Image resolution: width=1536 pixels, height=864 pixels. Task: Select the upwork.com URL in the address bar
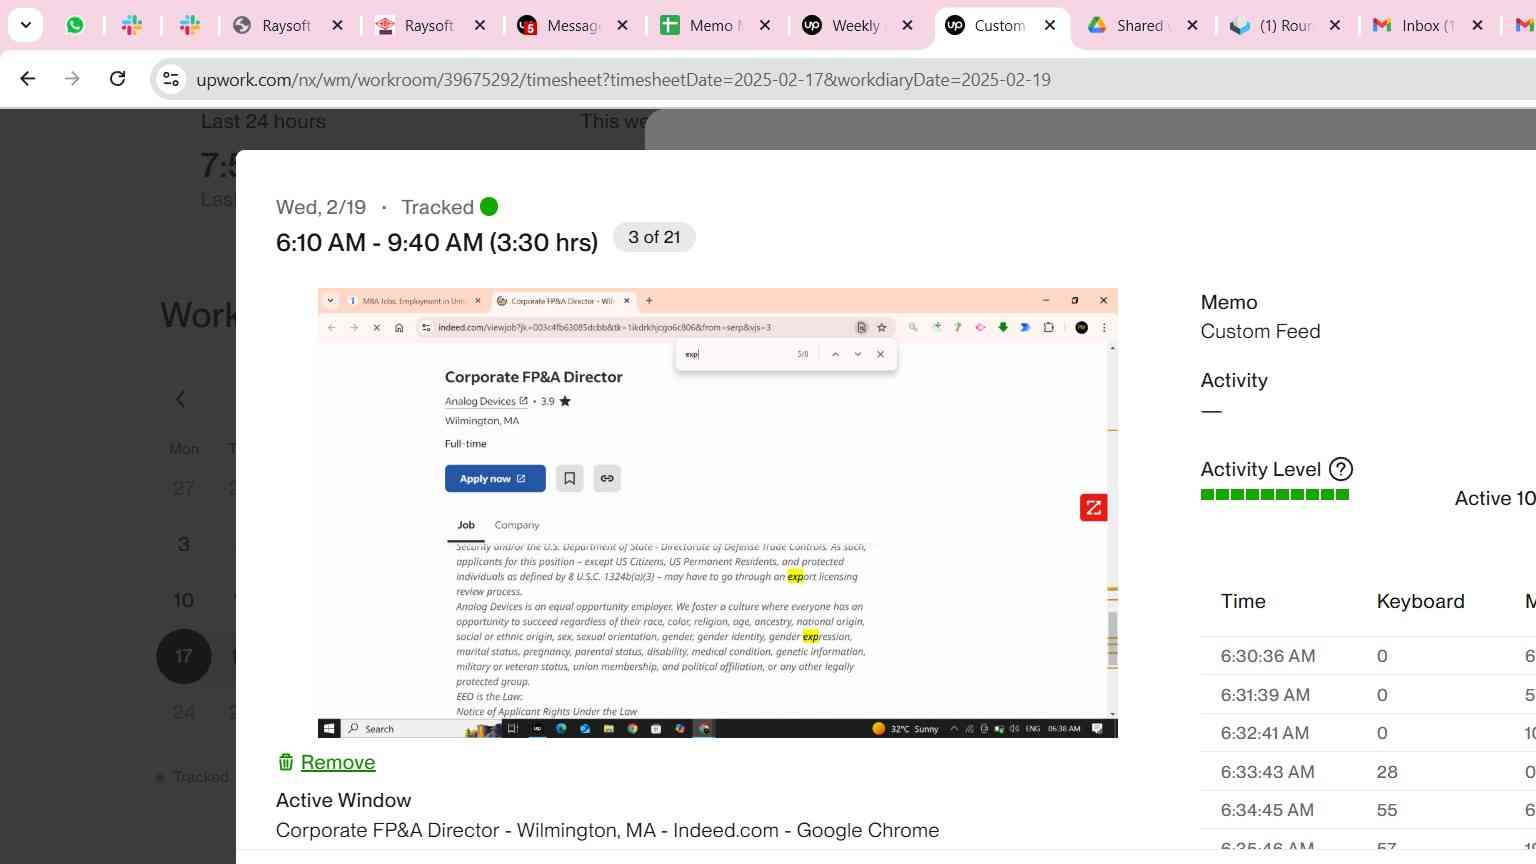pyautogui.click(x=623, y=79)
